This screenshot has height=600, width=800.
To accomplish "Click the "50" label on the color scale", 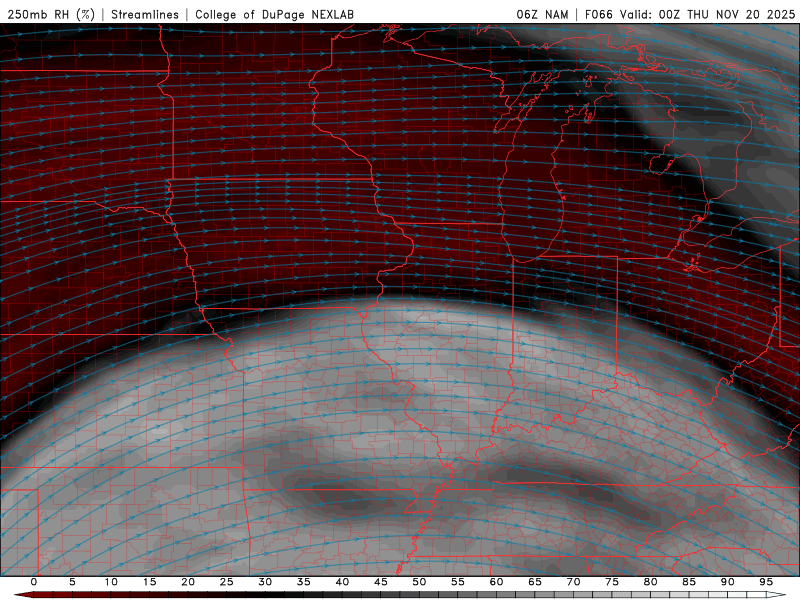I will [x=419, y=582].
